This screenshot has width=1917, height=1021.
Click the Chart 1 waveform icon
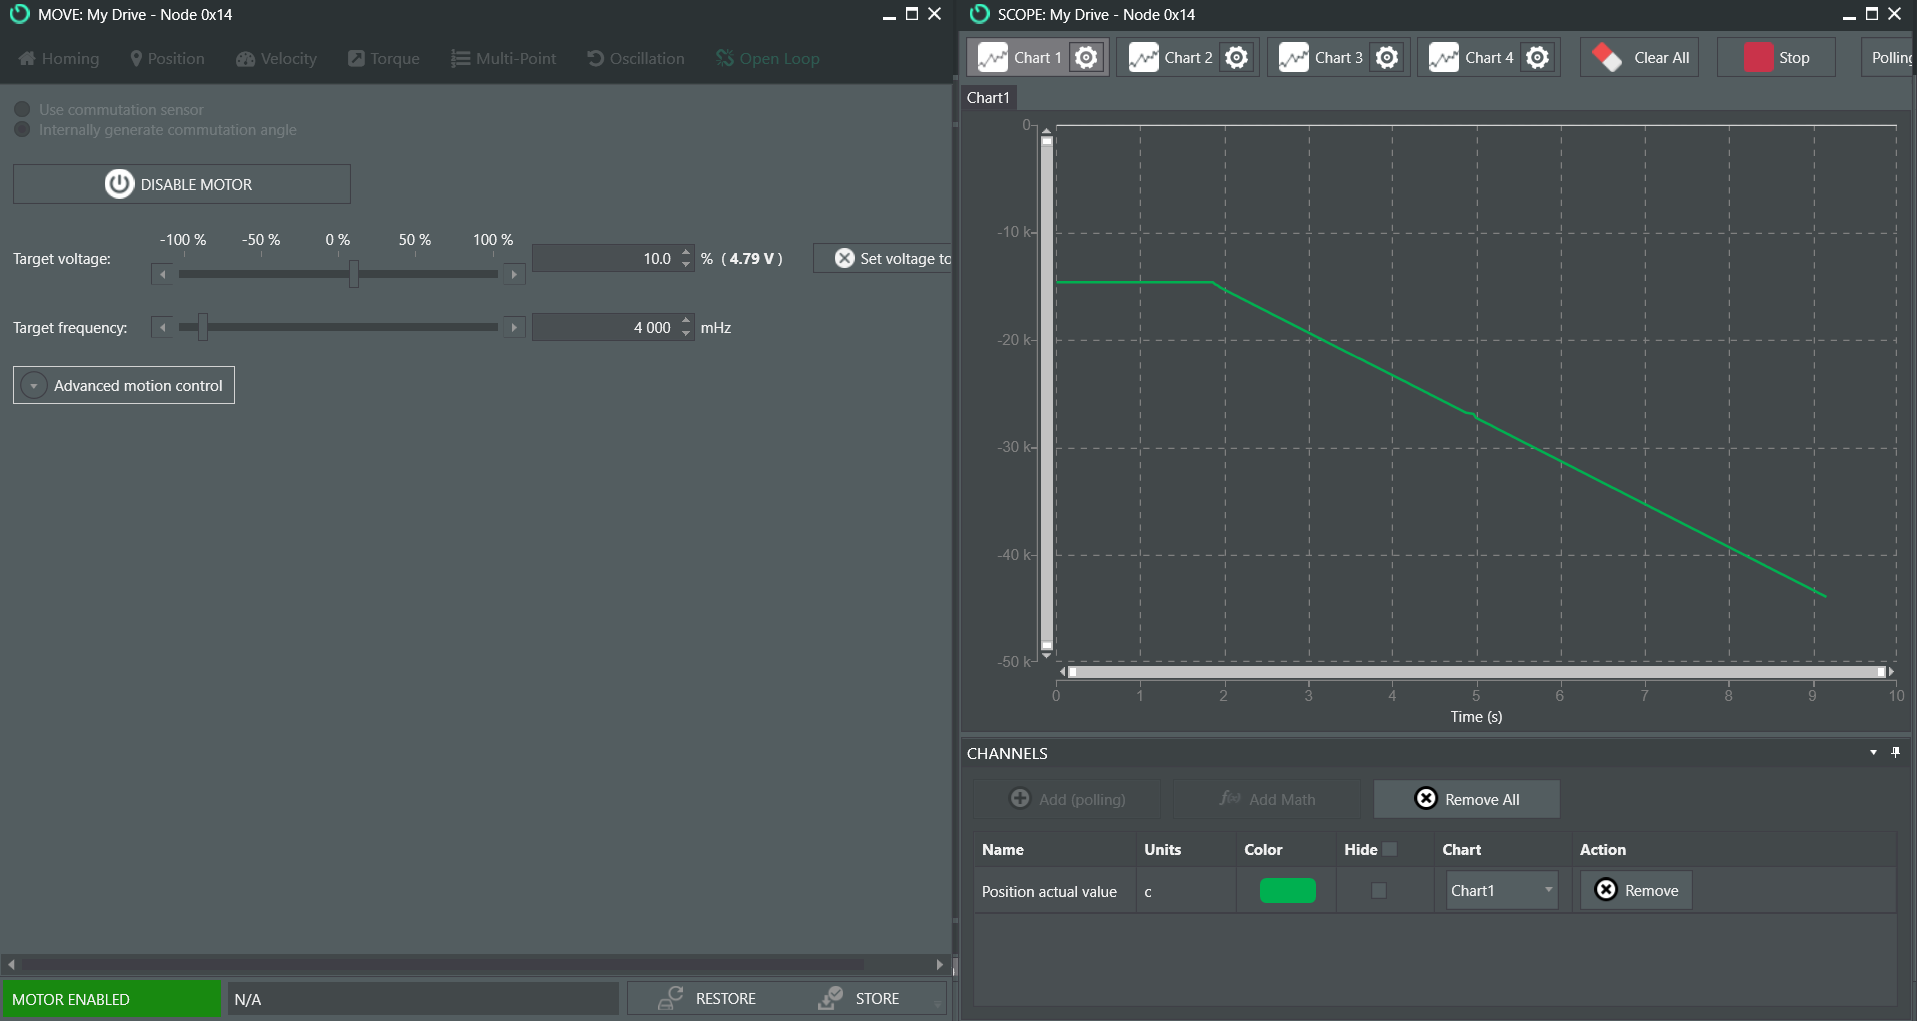click(992, 58)
